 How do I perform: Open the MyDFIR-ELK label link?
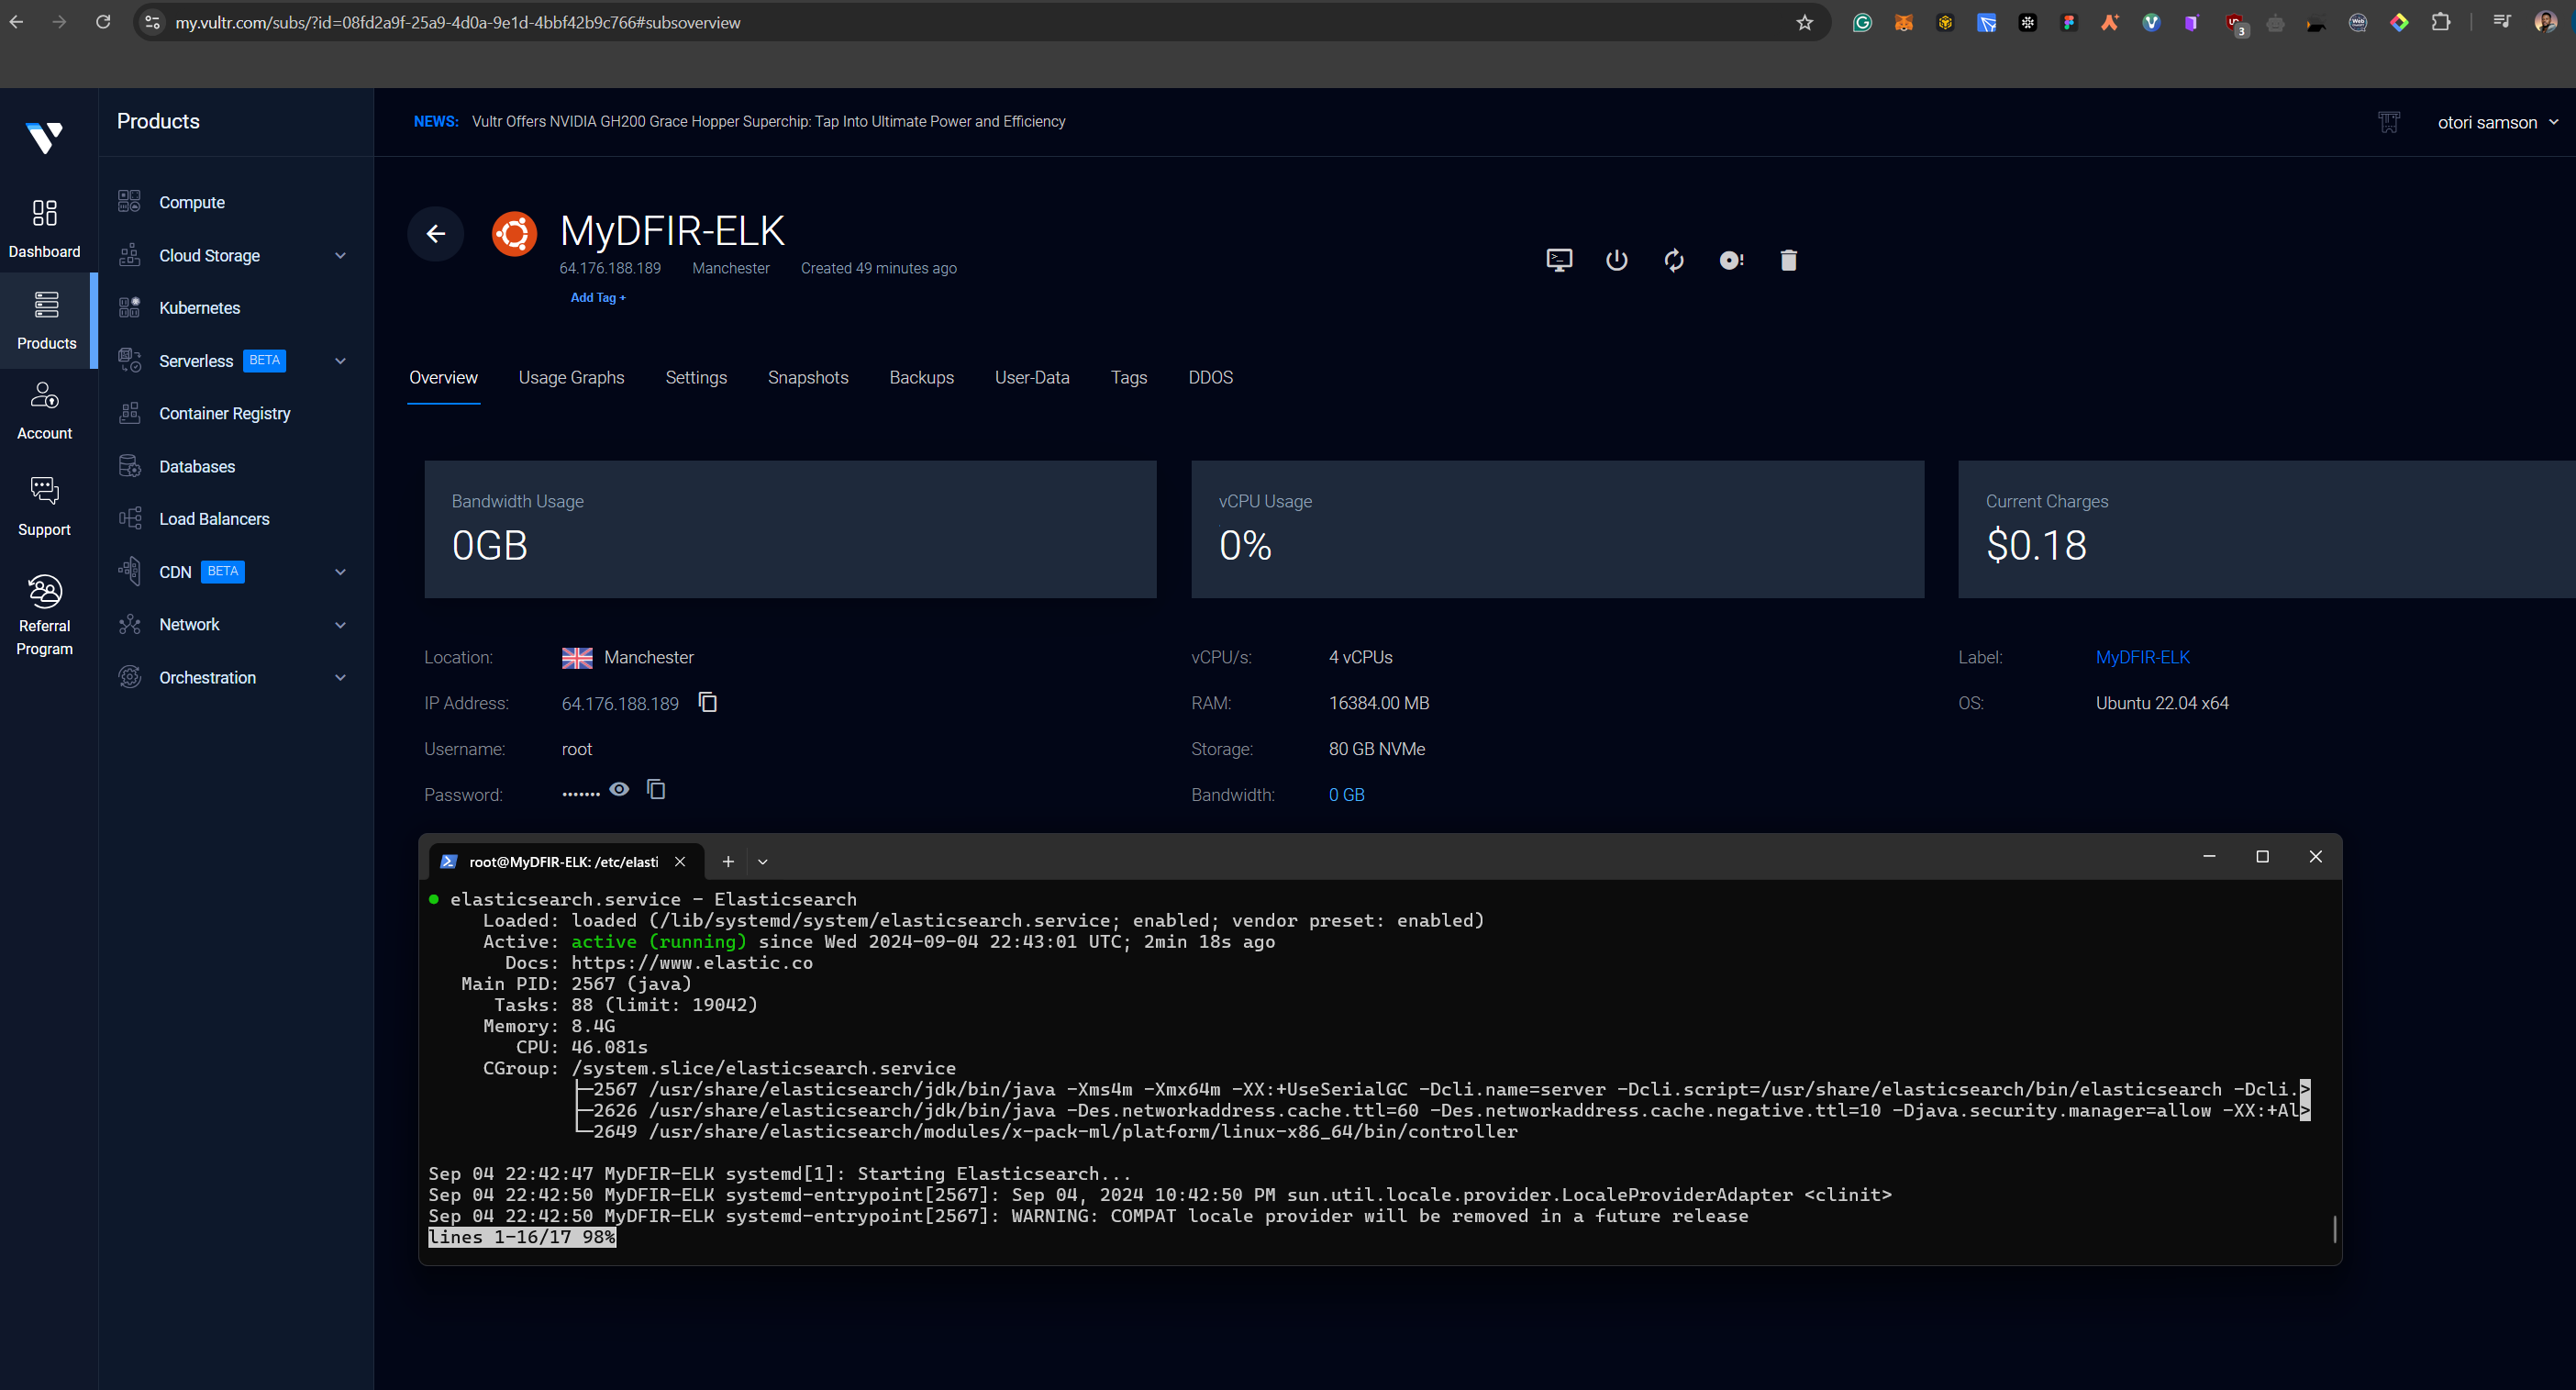pos(2142,657)
